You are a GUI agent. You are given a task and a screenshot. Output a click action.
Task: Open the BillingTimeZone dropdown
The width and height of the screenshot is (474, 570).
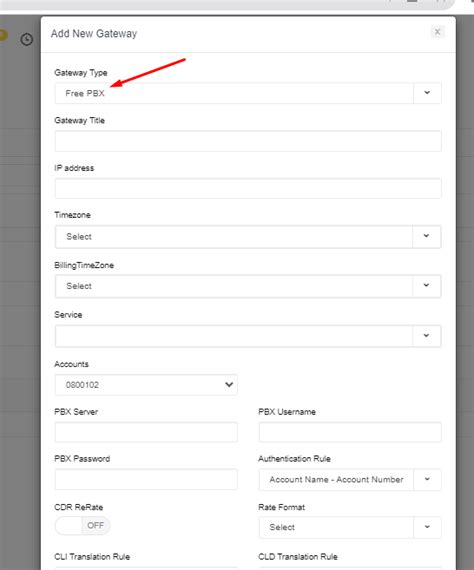248,286
